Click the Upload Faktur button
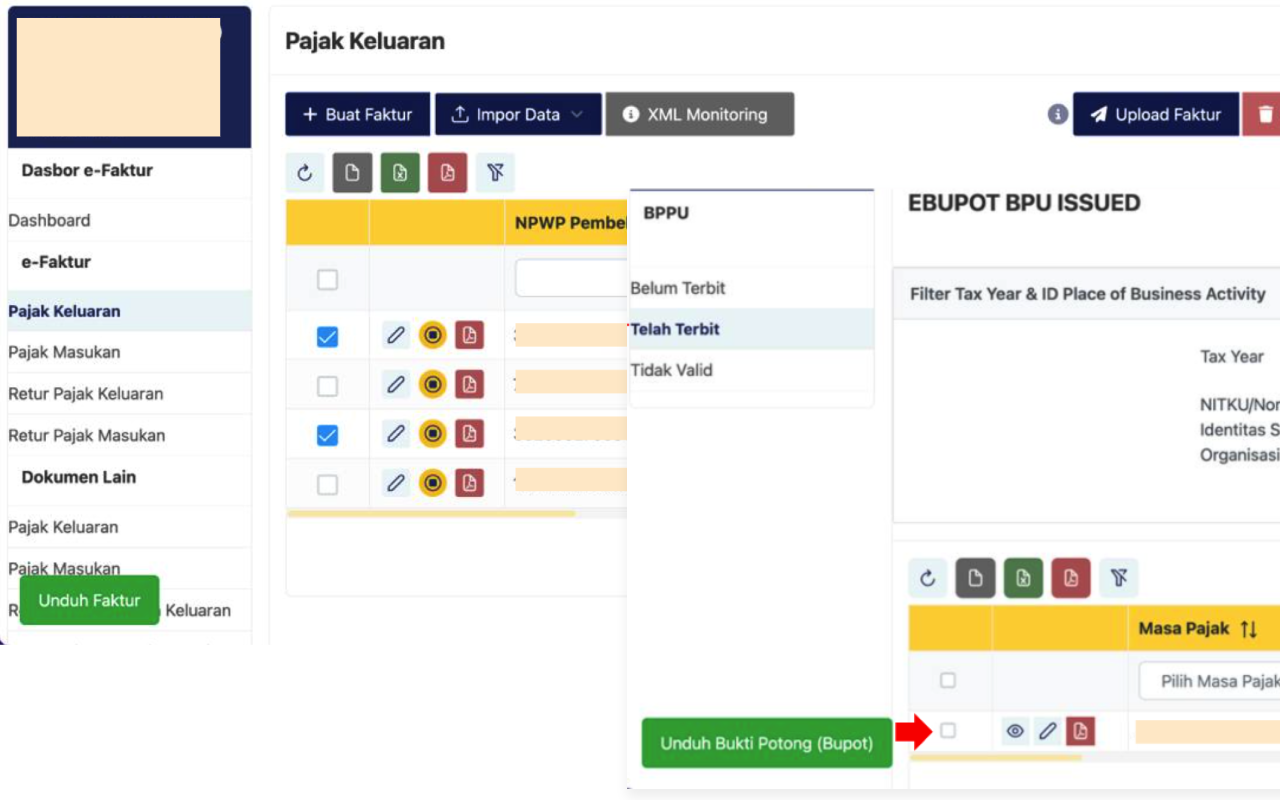The image size is (1280, 800). click(x=1156, y=114)
